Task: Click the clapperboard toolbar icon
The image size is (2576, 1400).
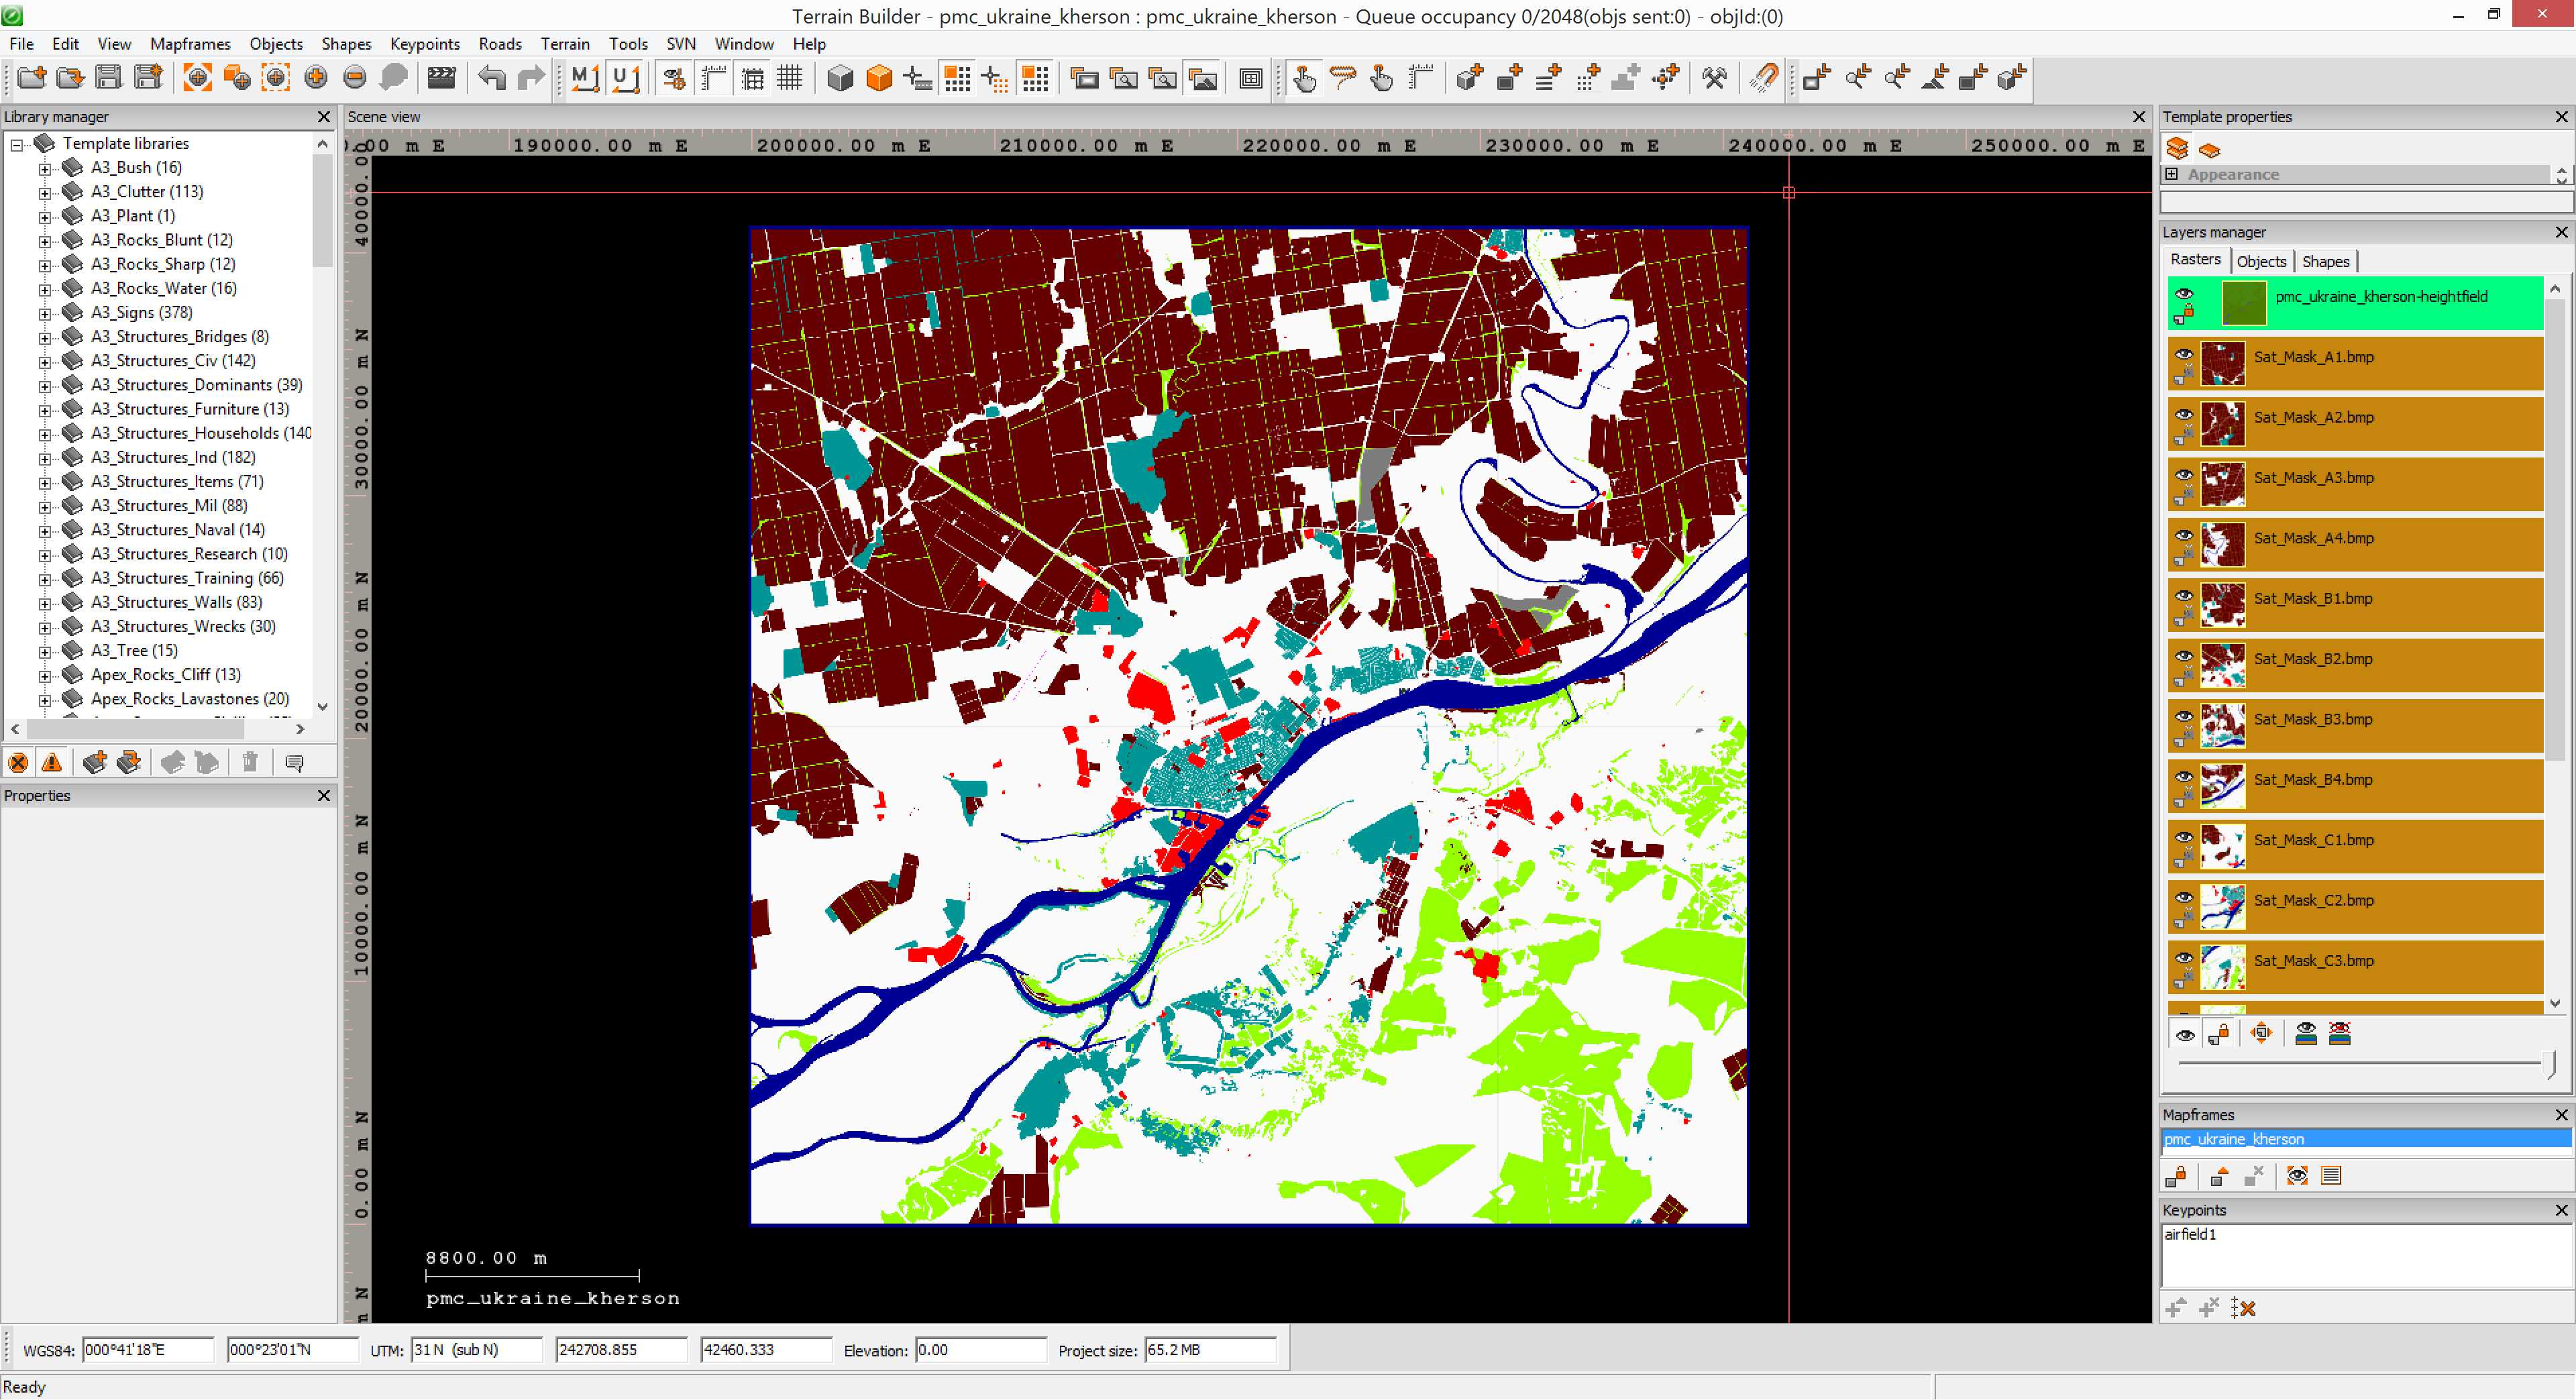Action: click(x=441, y=78)
